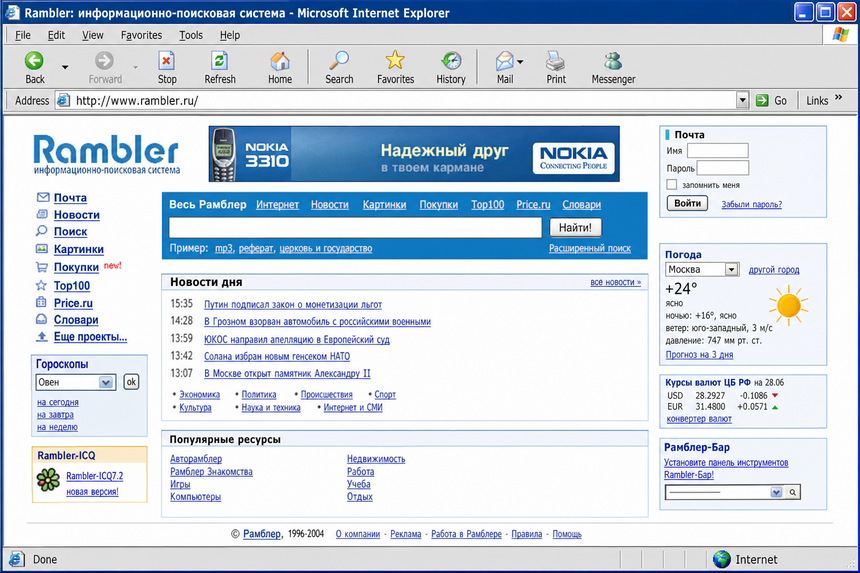Switch search scope to Интернет
The width and height of the screenshot is (860, 573).
click(277, 205)
